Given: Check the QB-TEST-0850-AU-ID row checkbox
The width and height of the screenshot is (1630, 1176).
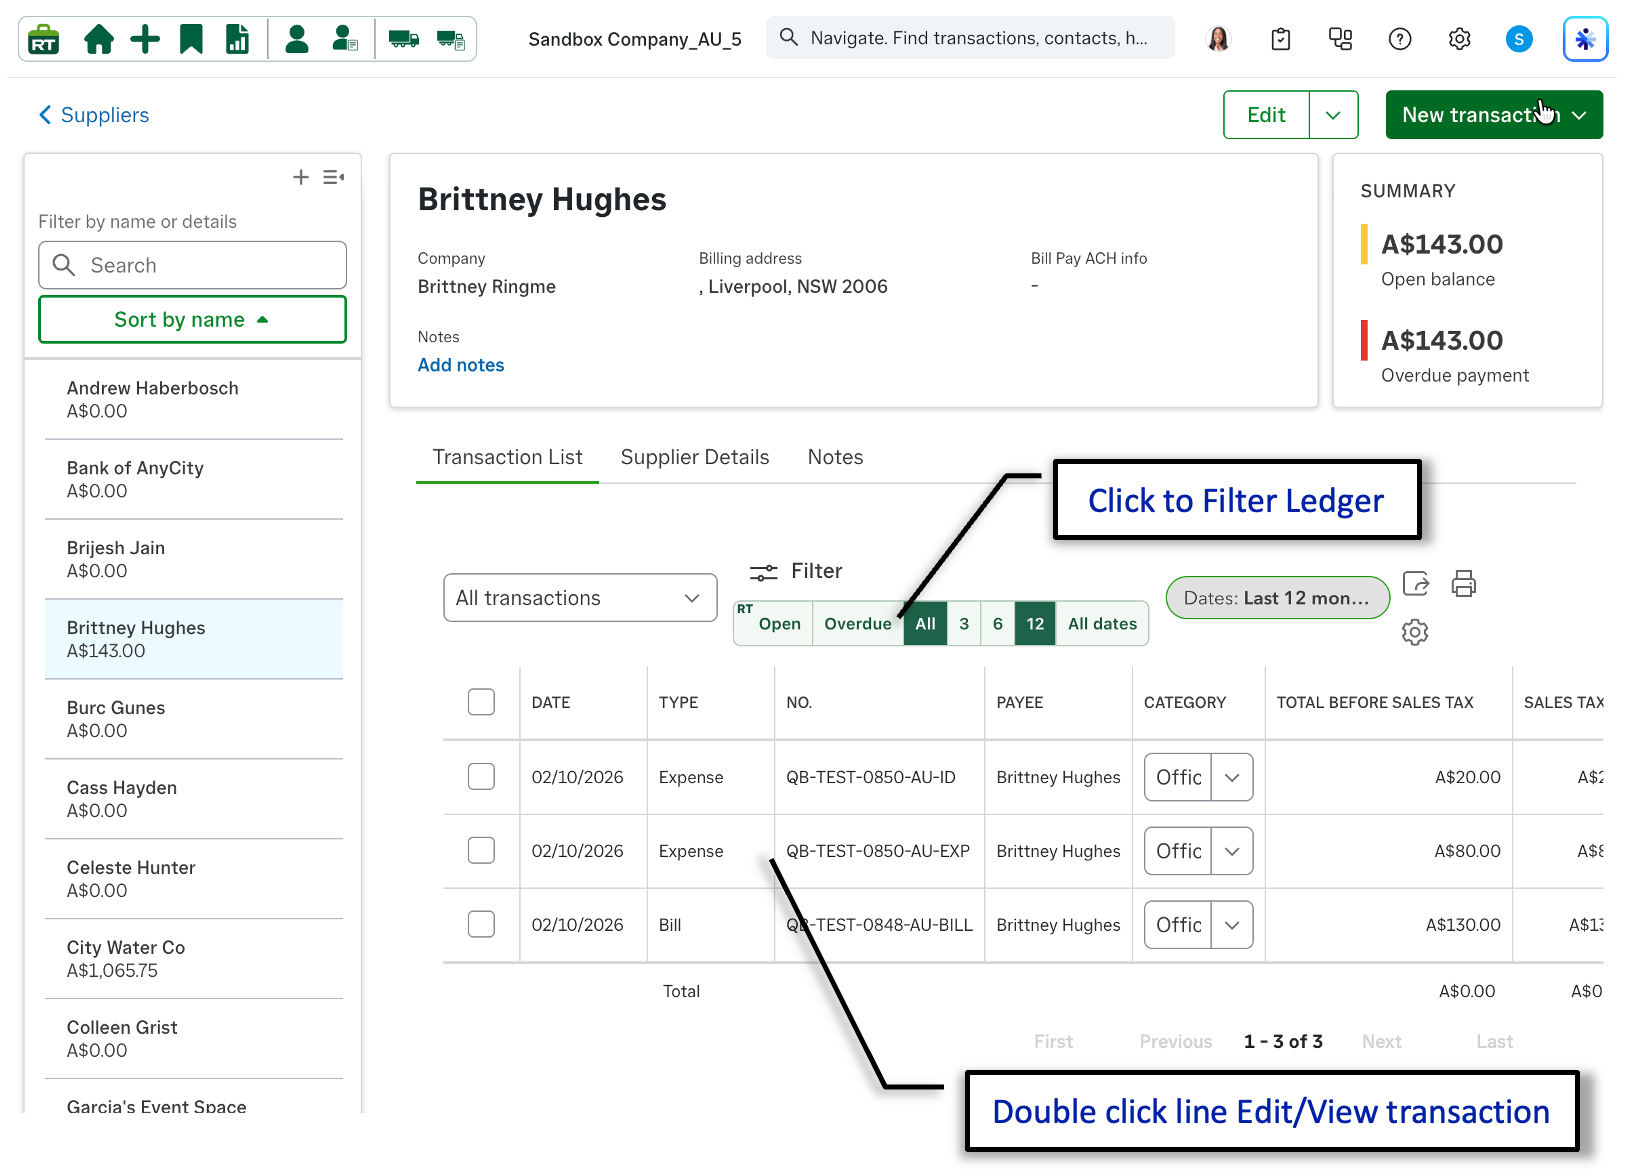Looking at the screenshot, I should tap(481, 777).
